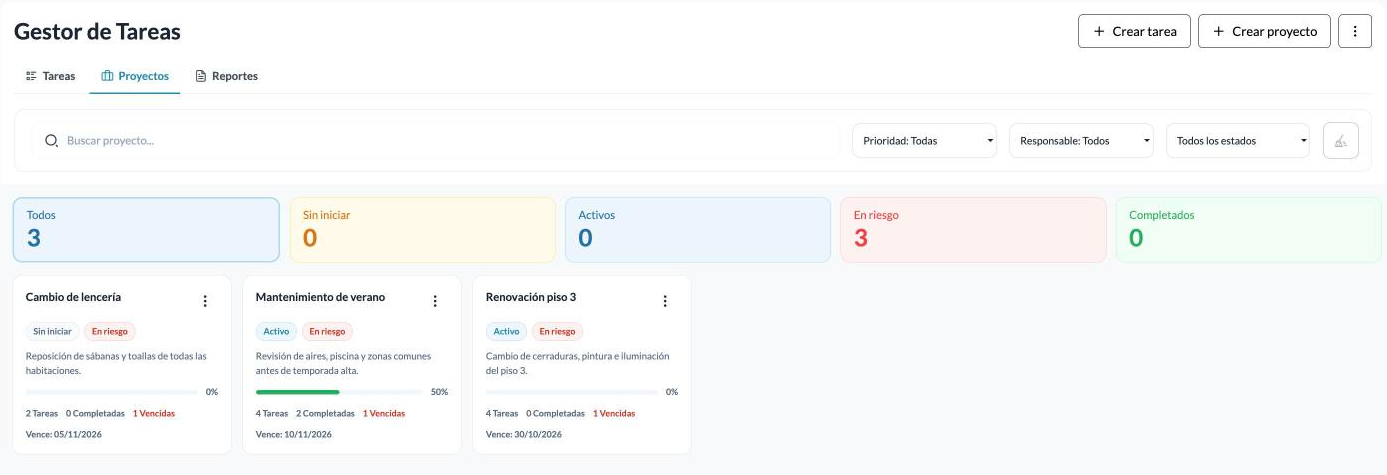Filter by the Sin iniciar summary card
1387x475 pixels.
point(422,230)
